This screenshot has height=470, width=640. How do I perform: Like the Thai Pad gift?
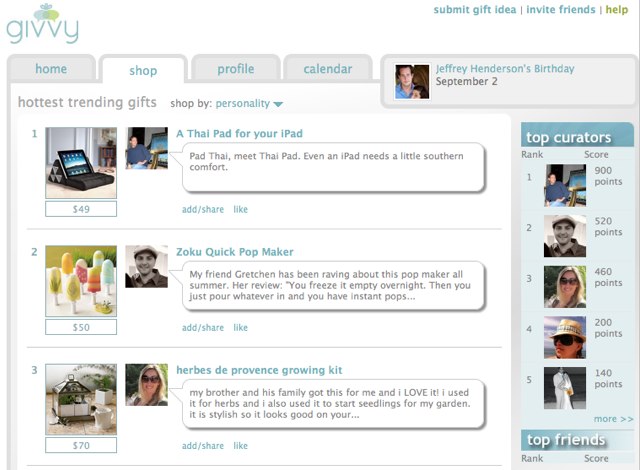tap(240, 209)
